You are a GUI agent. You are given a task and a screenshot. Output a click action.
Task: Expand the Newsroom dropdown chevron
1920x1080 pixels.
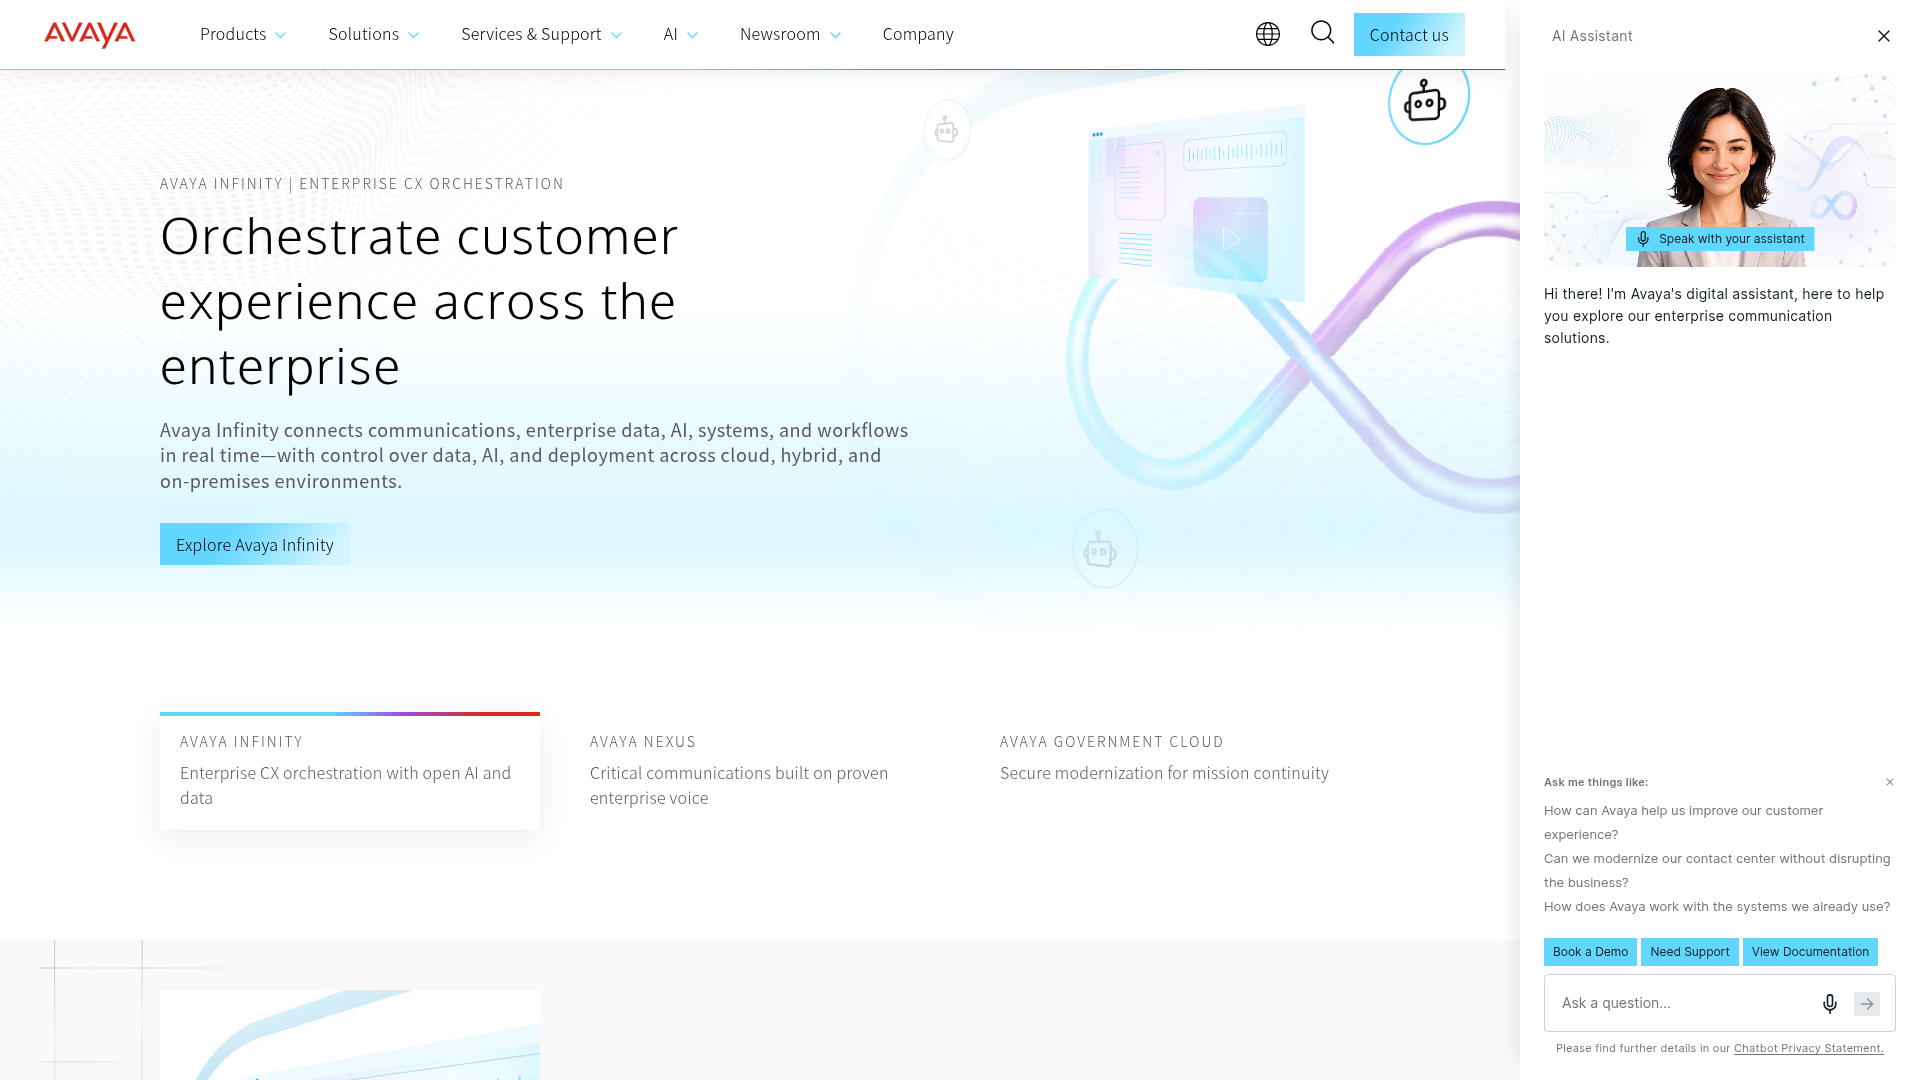coord(835,35)
